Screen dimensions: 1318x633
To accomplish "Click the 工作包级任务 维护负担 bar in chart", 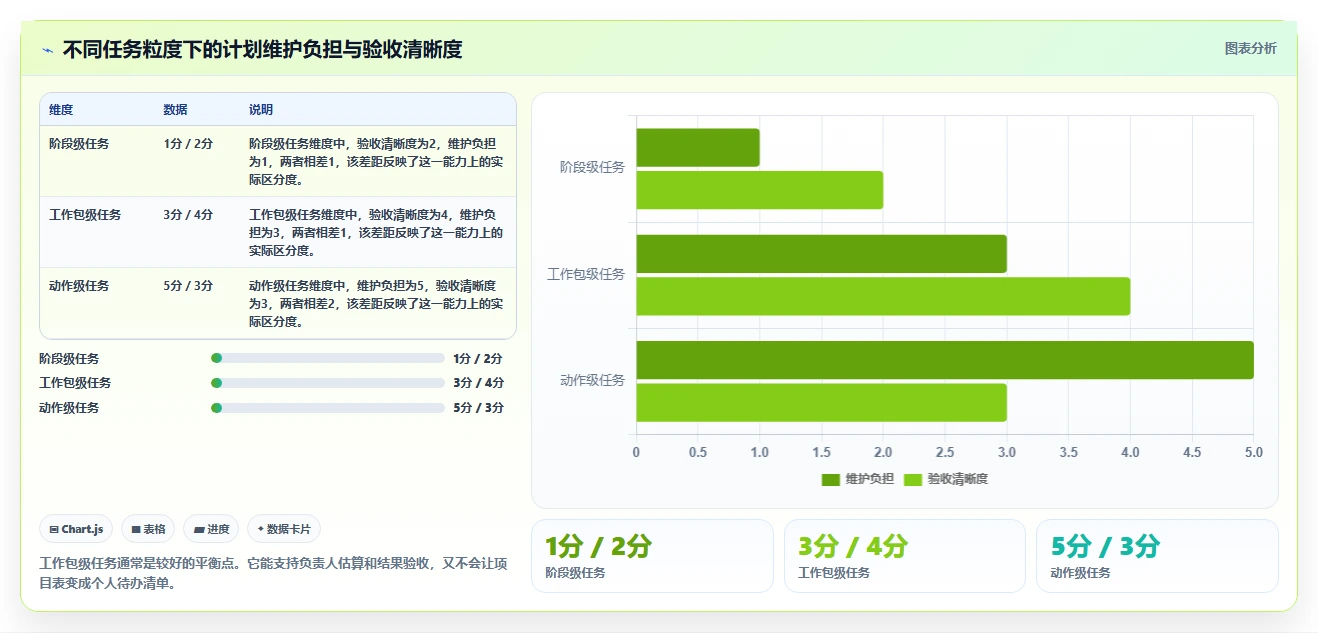I will (821, 254).
